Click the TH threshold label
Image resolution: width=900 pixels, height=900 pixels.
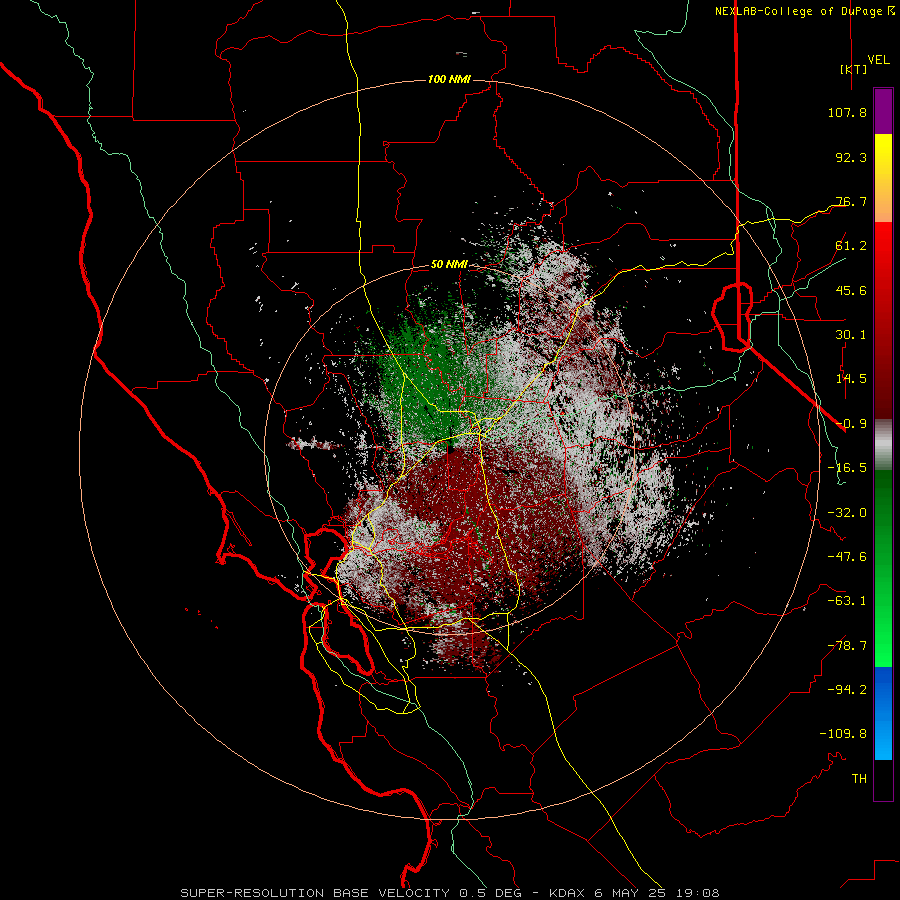859,779
